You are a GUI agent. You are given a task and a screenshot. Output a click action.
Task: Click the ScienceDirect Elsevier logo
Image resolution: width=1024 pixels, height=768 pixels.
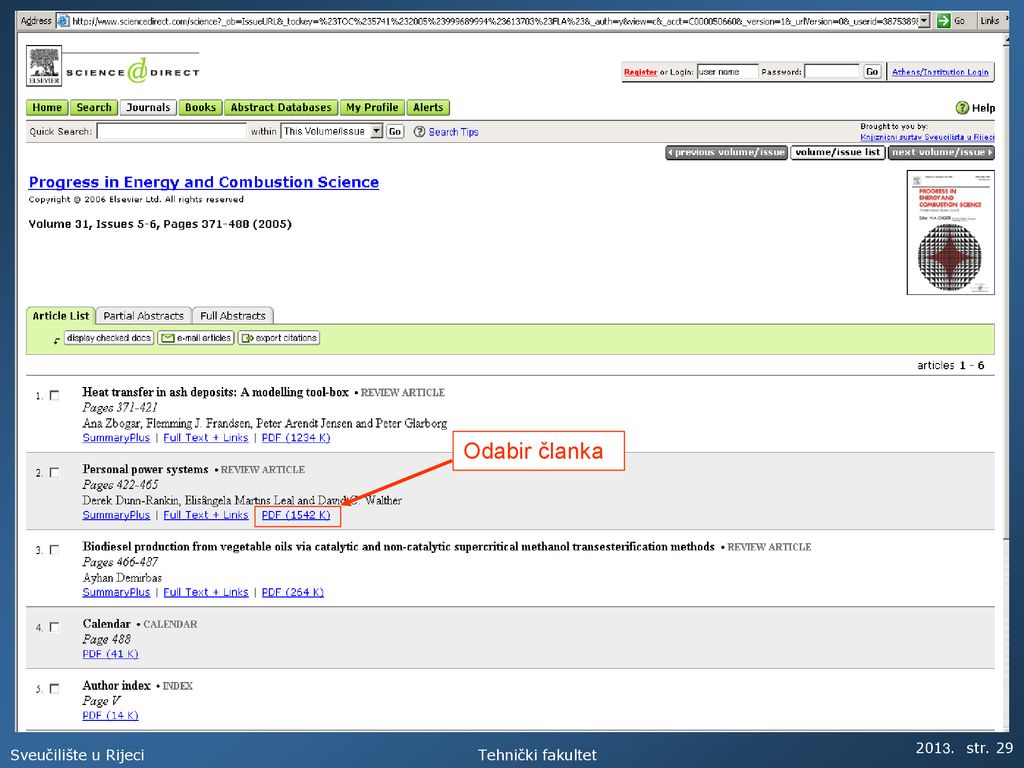[113, 67]
